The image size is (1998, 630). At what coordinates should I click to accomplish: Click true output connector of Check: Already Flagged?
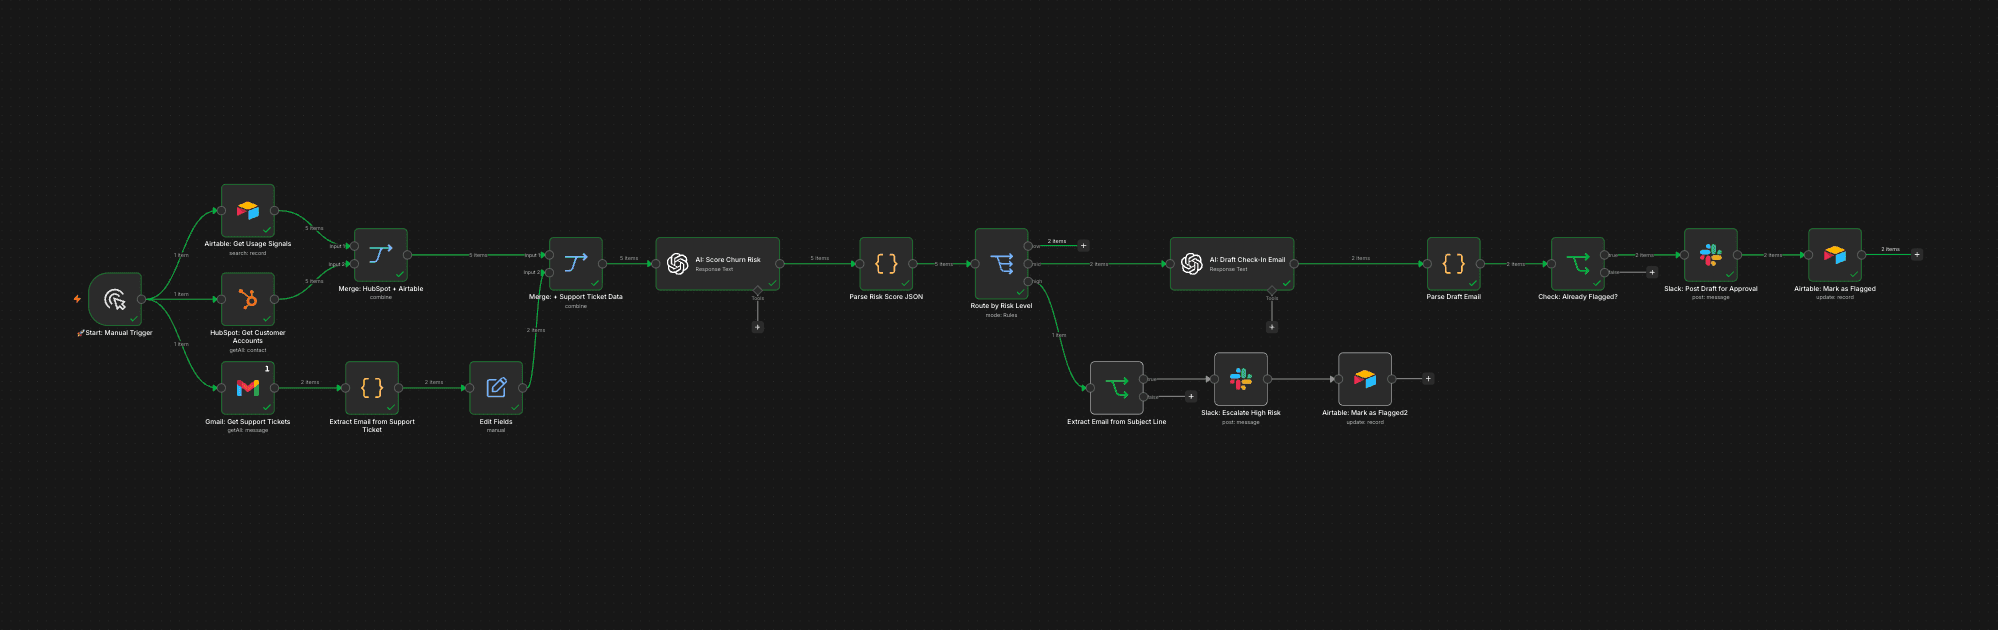tap(1605, 255)
